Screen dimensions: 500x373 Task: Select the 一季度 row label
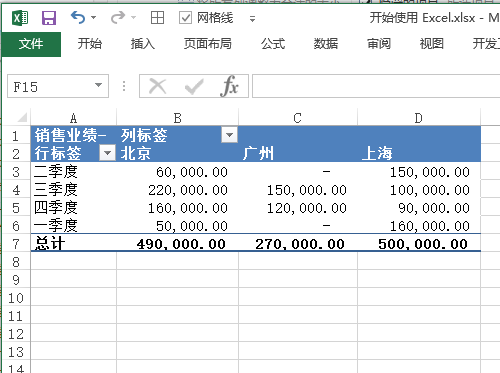(x=74, y=226)
